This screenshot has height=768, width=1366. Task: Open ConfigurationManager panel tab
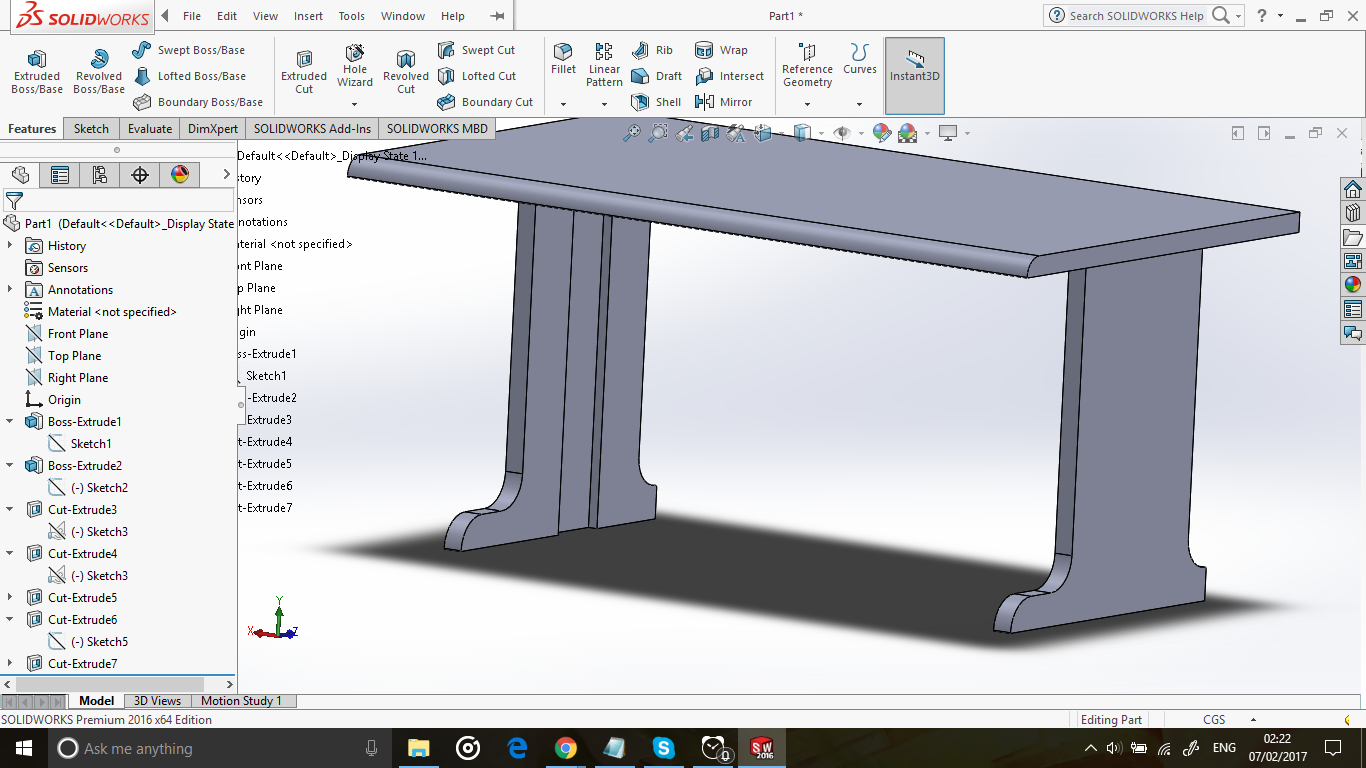click(100, 175)
